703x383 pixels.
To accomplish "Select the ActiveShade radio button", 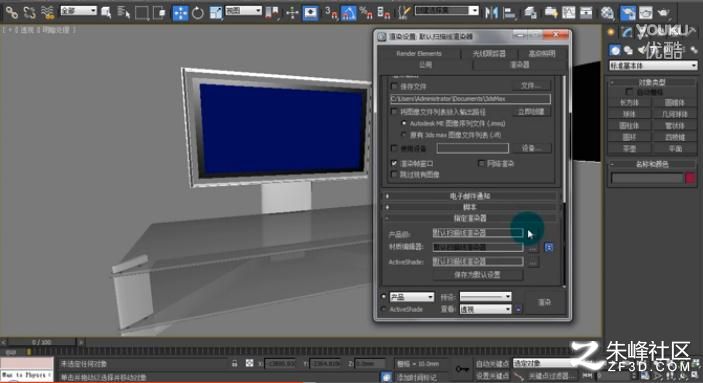I will [384, 309].
